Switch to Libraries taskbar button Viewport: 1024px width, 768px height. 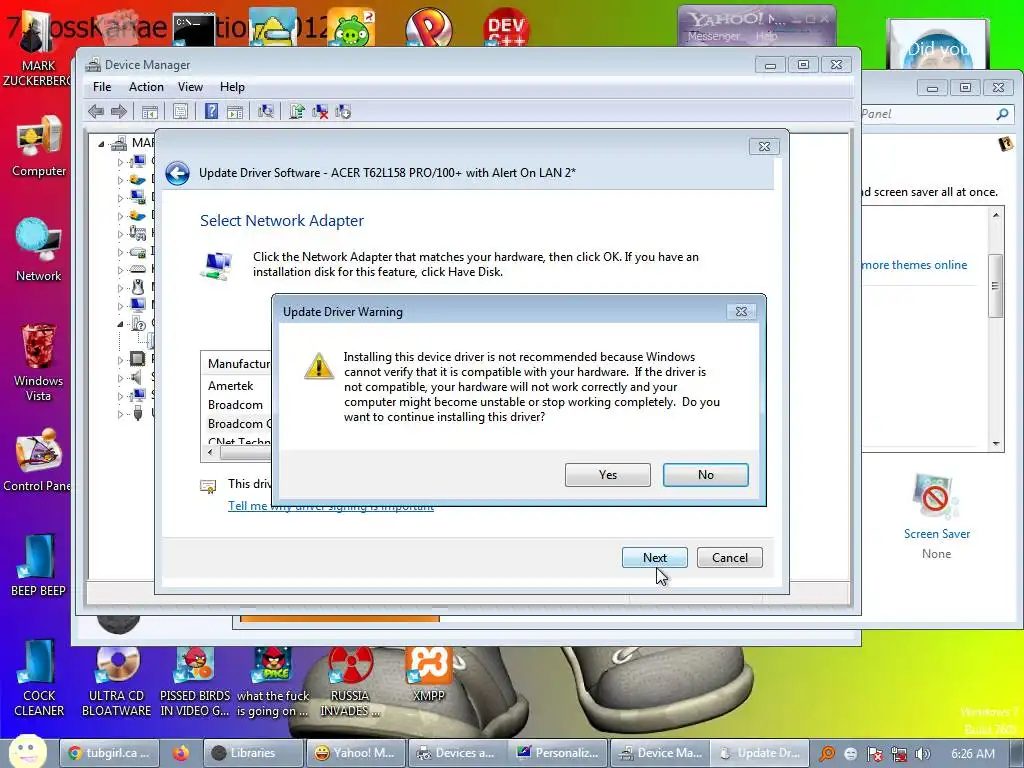(253, 753)
